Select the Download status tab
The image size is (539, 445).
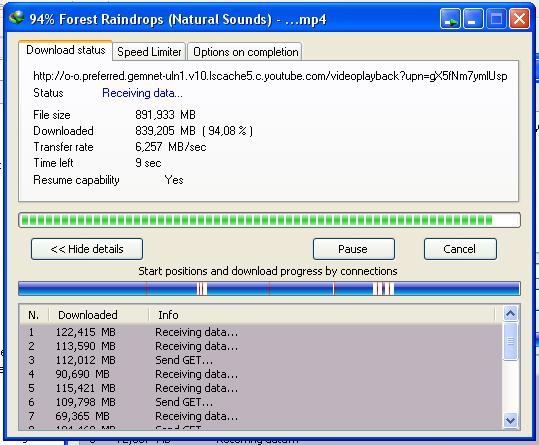tap(66, 50)
